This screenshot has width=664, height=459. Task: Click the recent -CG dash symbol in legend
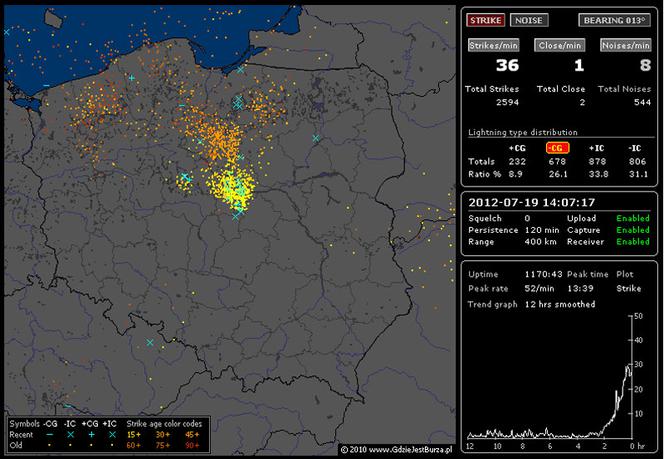tap(50, 434)
